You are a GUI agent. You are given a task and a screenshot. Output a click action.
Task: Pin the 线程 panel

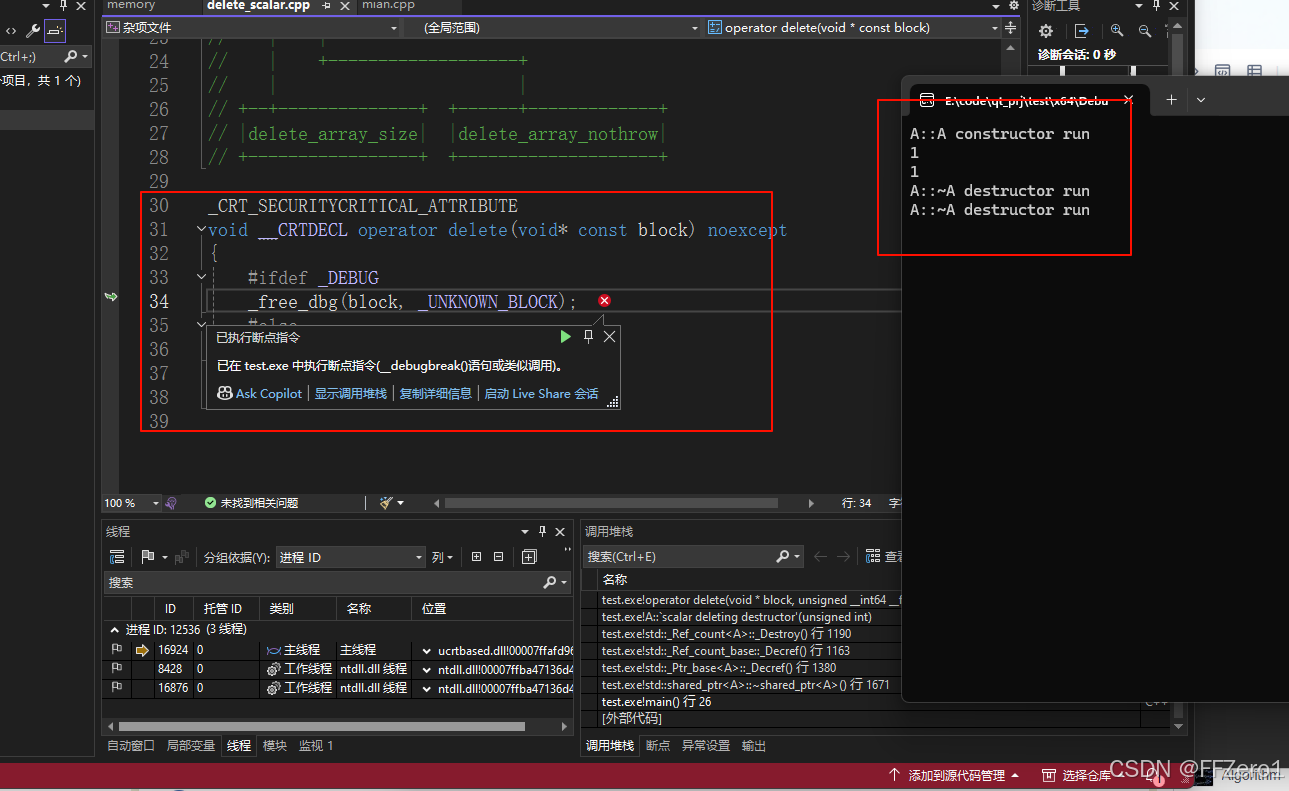(x=543, y=531)
